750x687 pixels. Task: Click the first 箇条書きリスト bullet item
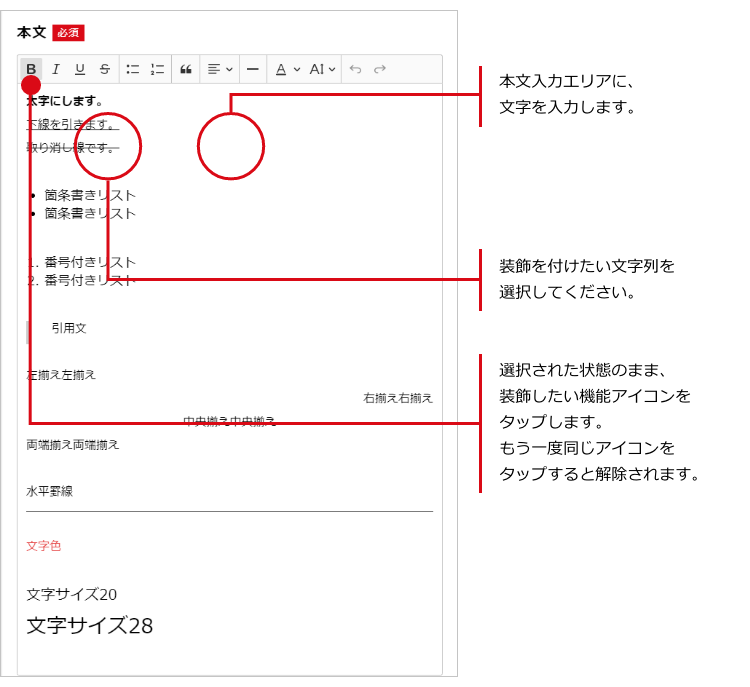pyautogui.click(x=90, y=195)
